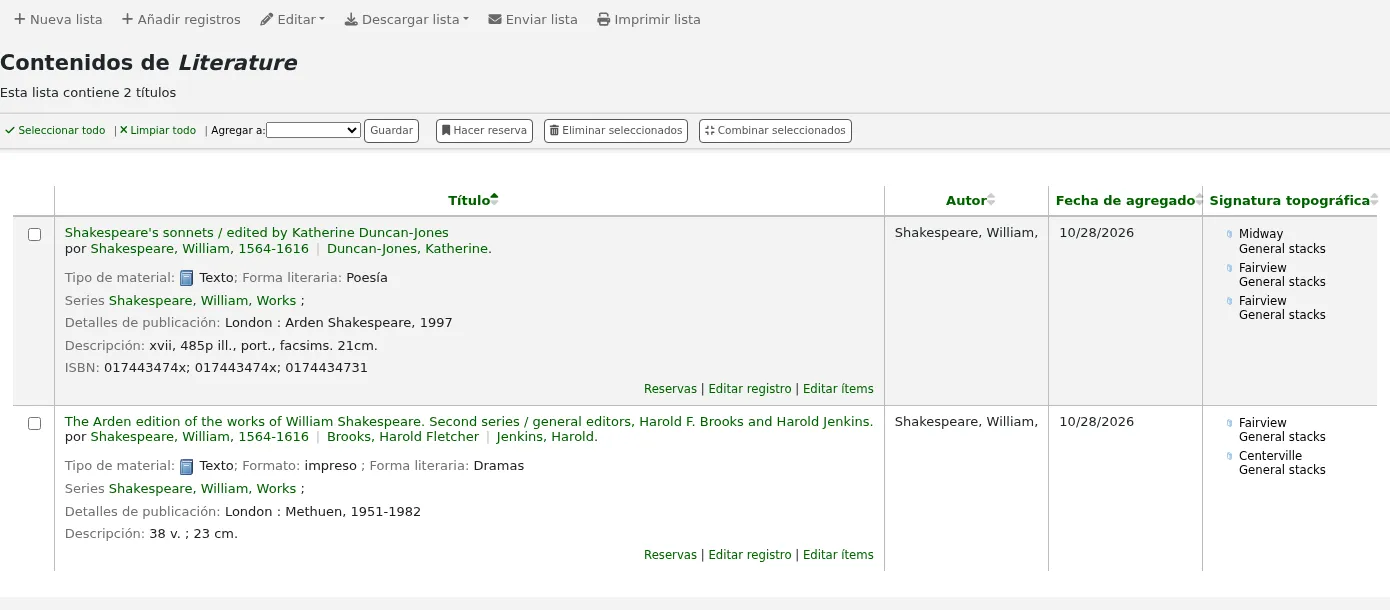Click London : Methuen, 1951-1982 text

pyautogui.click(x=323, y=512)
